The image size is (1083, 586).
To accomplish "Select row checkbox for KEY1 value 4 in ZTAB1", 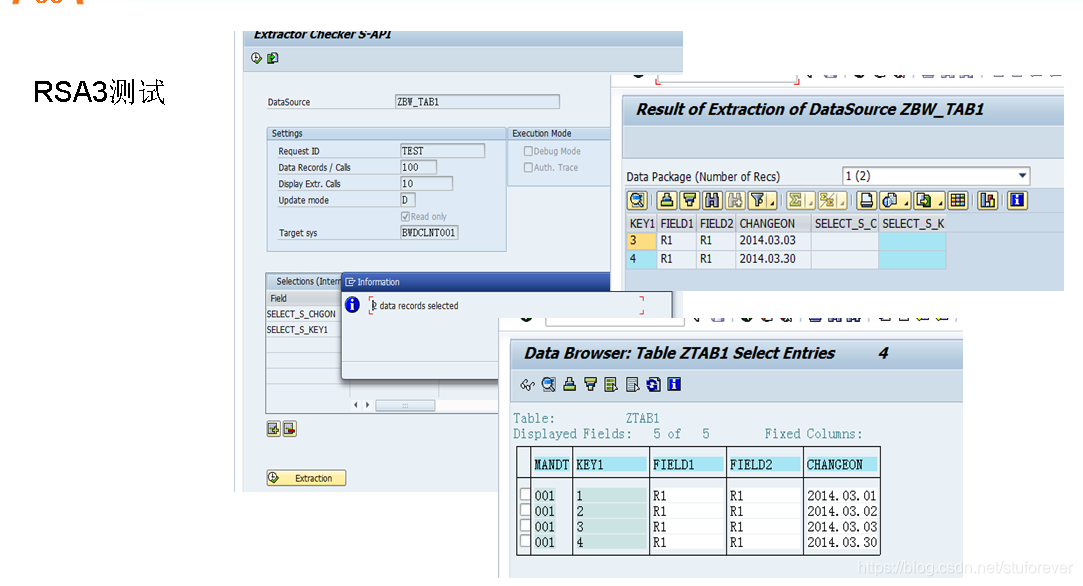I will (x=525, y=541).
